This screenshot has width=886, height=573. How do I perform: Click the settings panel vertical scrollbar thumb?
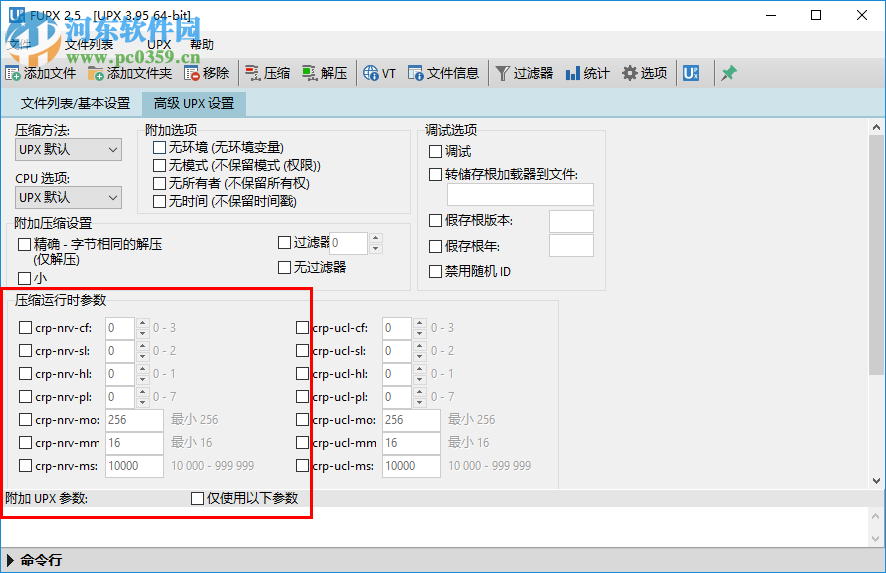tap(876, 255)
